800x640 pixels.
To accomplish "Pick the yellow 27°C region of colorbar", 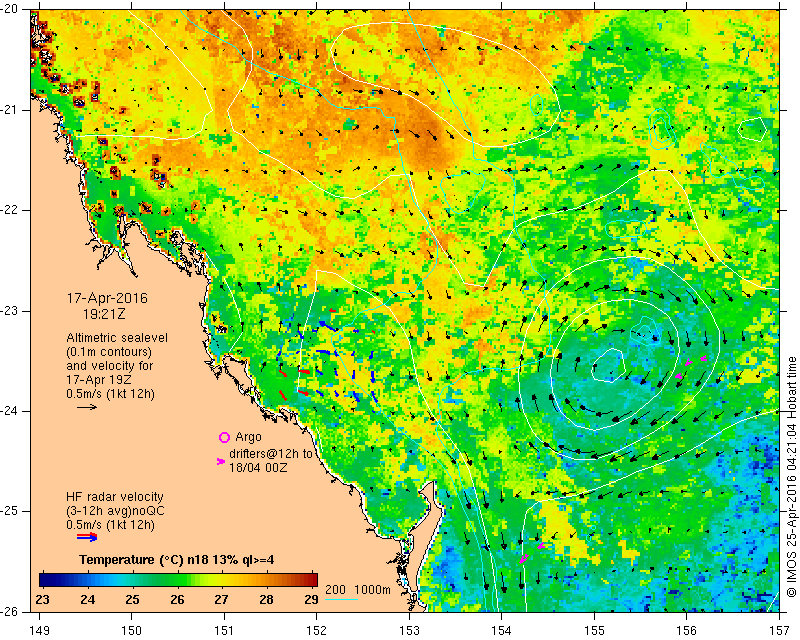I will tap(221, 580).
